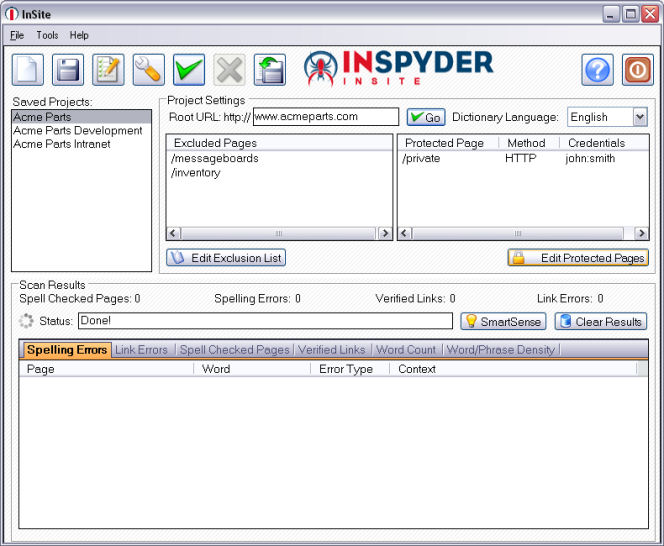
Task: Open the File menu
Action: point(16,35)
